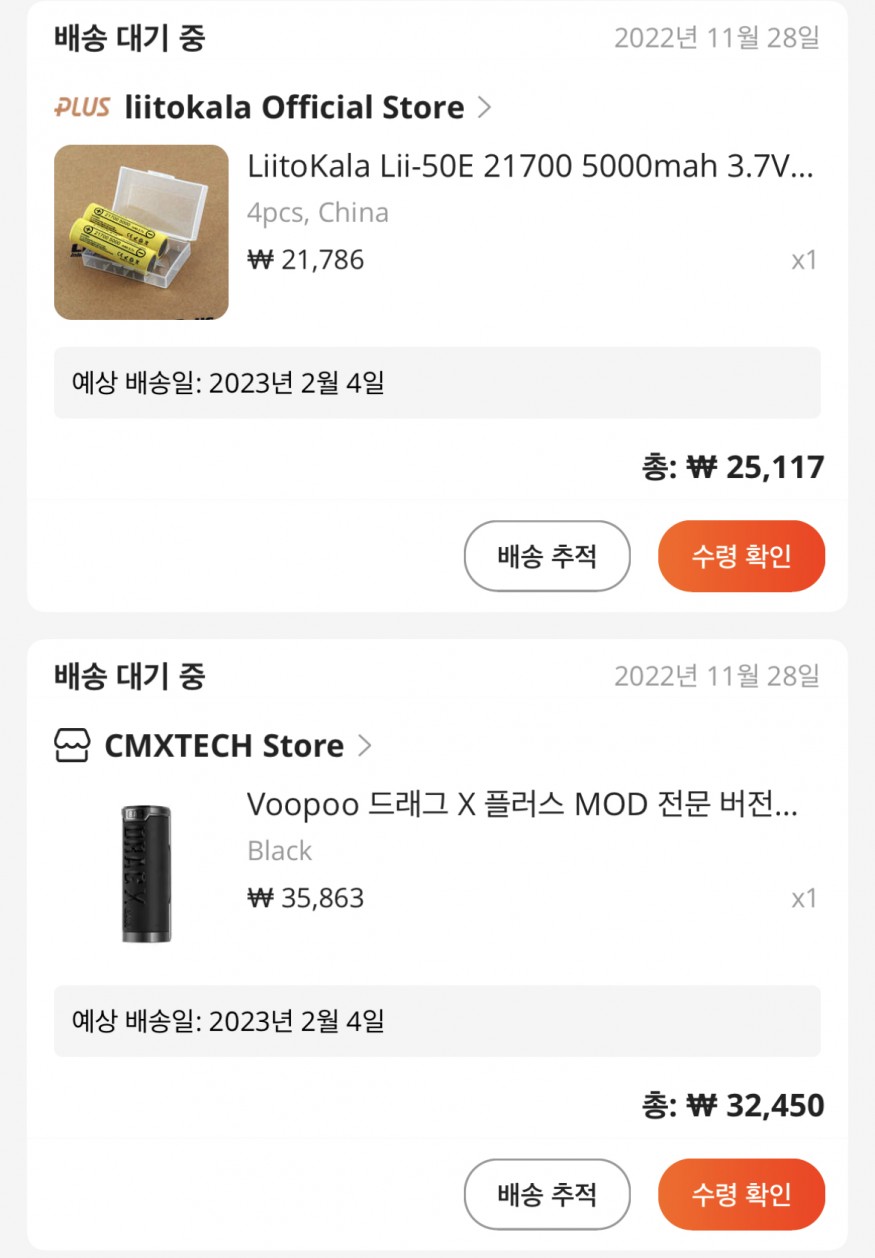Tap the shop icon next to CMXTECH Store
Image resolution: width=875 pixels, height=1258 pixels.
tap(73, 746)
